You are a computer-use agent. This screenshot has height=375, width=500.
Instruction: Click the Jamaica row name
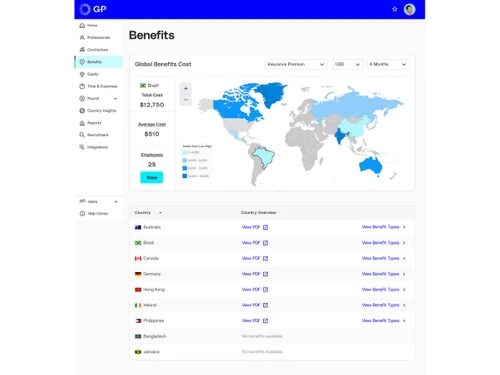click(x=151, y=352)
